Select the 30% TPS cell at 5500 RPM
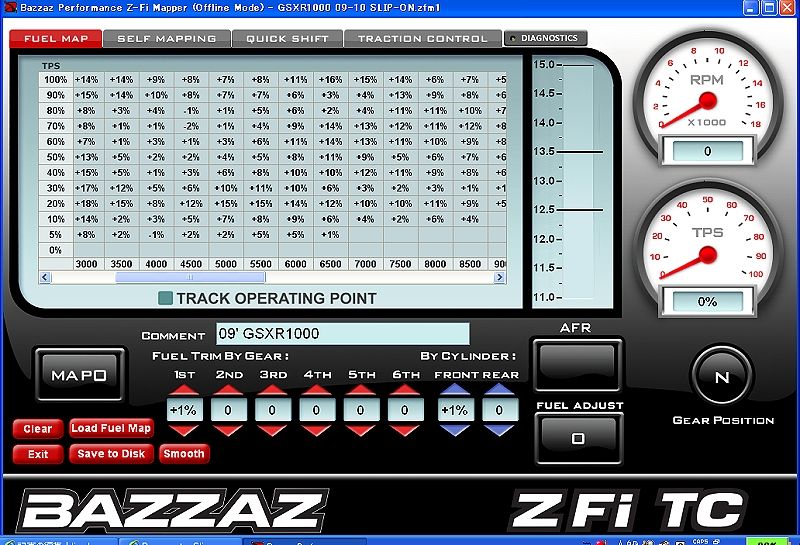 [x=261, y=188]
